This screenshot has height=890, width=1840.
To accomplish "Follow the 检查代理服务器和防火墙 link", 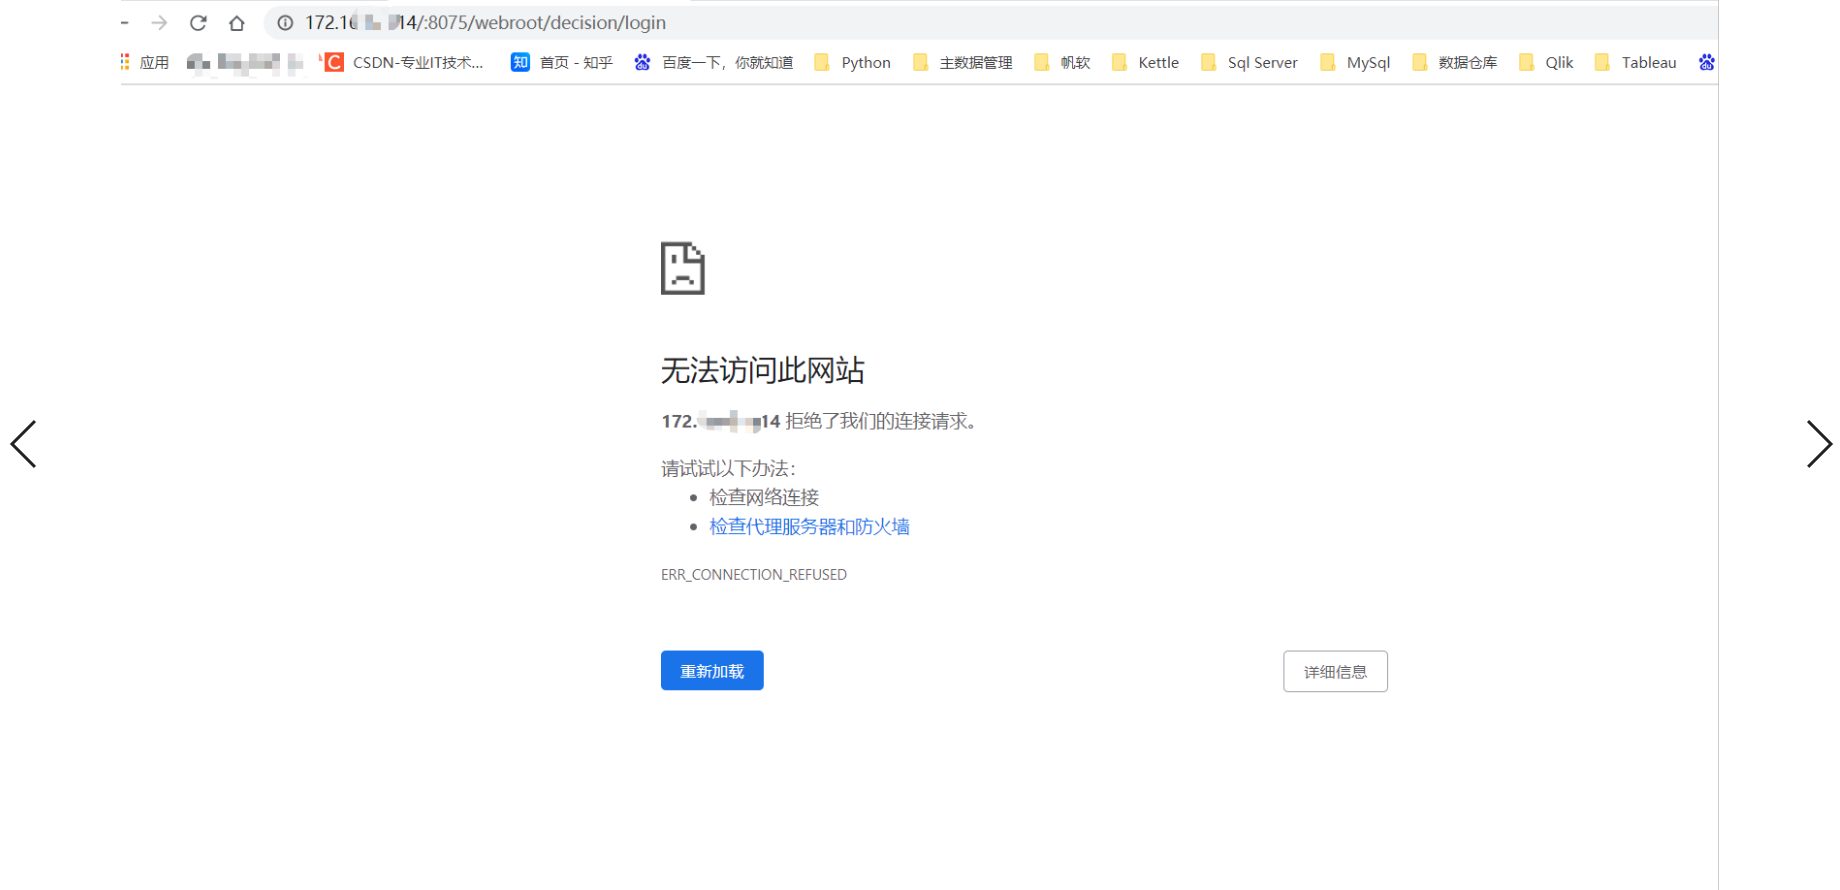I will tap(809, 526).
